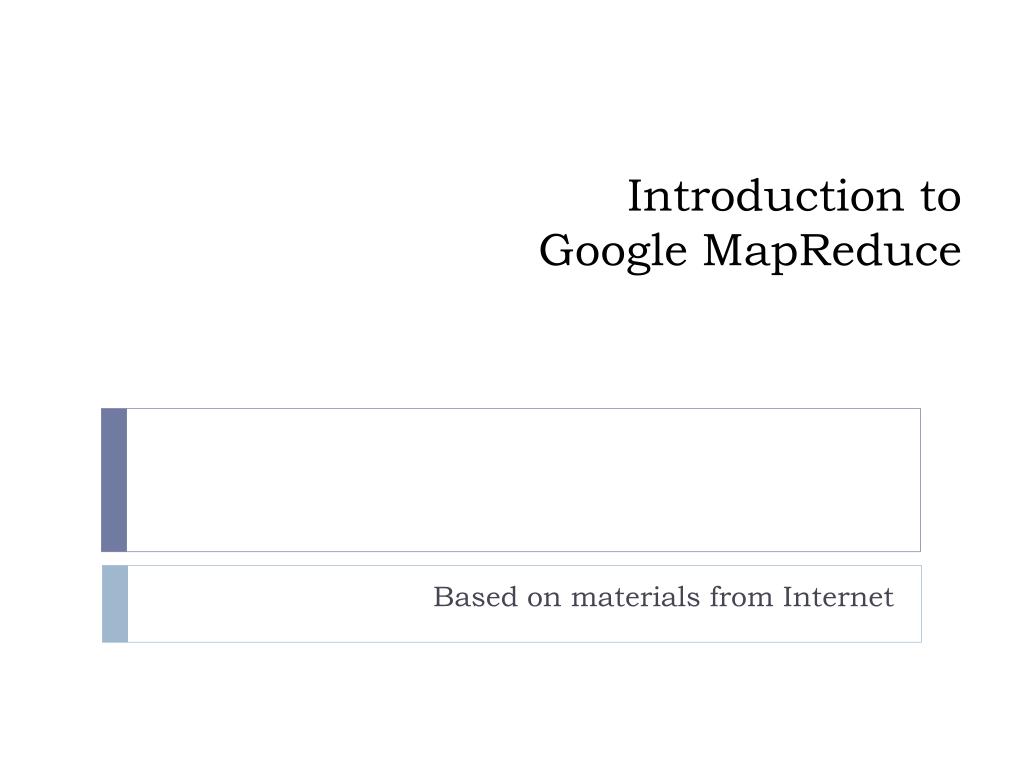The width and height of the screenshot is (1024, 768).
Task: Click the capital "M" in "MapReduce"
Action: pyautogui.click(x=724, y=250)
